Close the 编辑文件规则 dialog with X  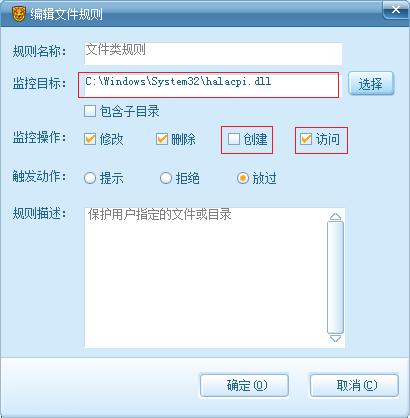[x=396, y=10]
